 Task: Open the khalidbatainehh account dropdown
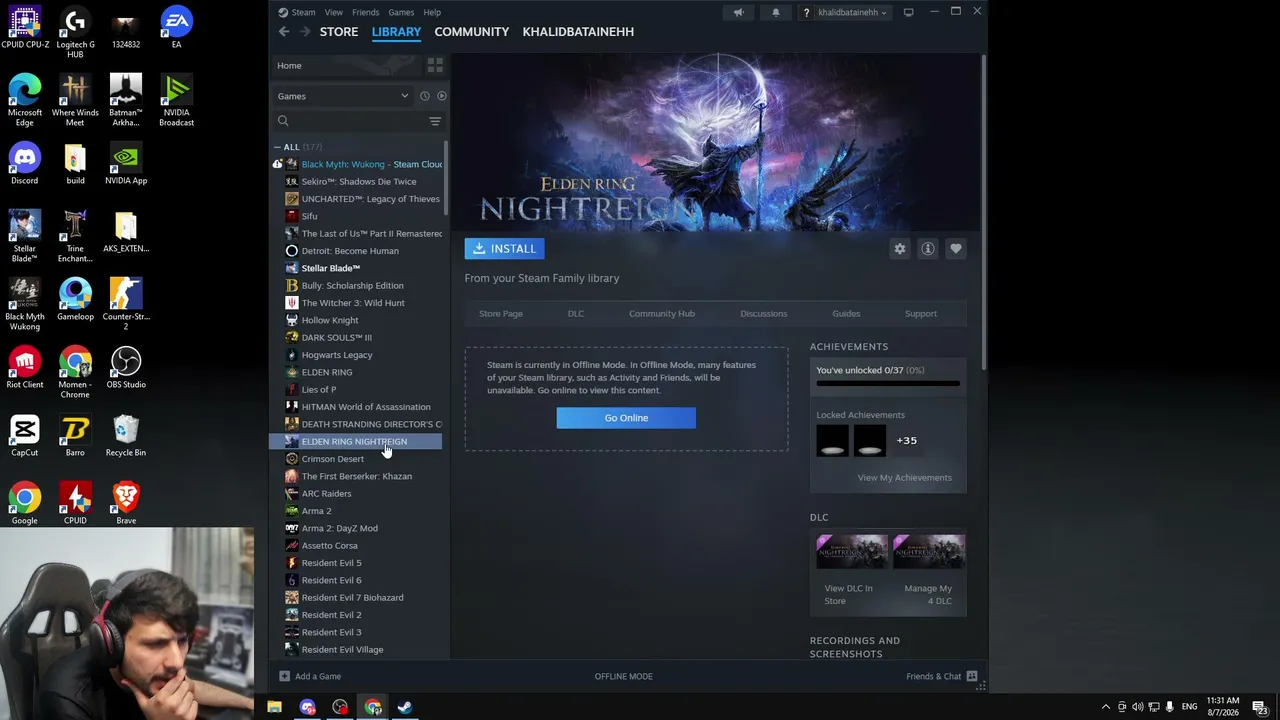pos(853,12)
